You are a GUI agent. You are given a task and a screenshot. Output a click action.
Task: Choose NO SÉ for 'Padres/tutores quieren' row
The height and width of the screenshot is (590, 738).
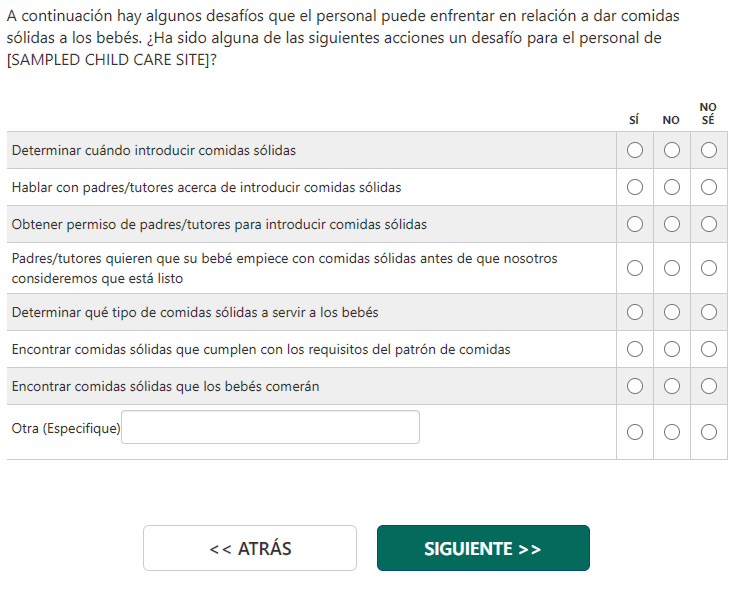tap(709, 268)
